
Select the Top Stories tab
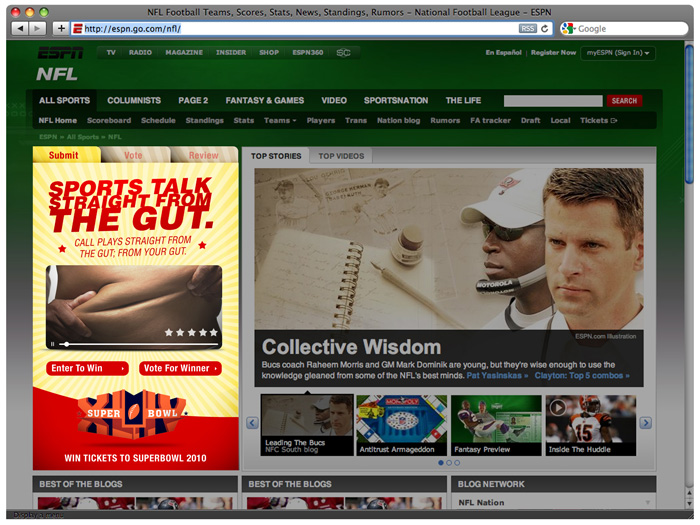[276, 156]
